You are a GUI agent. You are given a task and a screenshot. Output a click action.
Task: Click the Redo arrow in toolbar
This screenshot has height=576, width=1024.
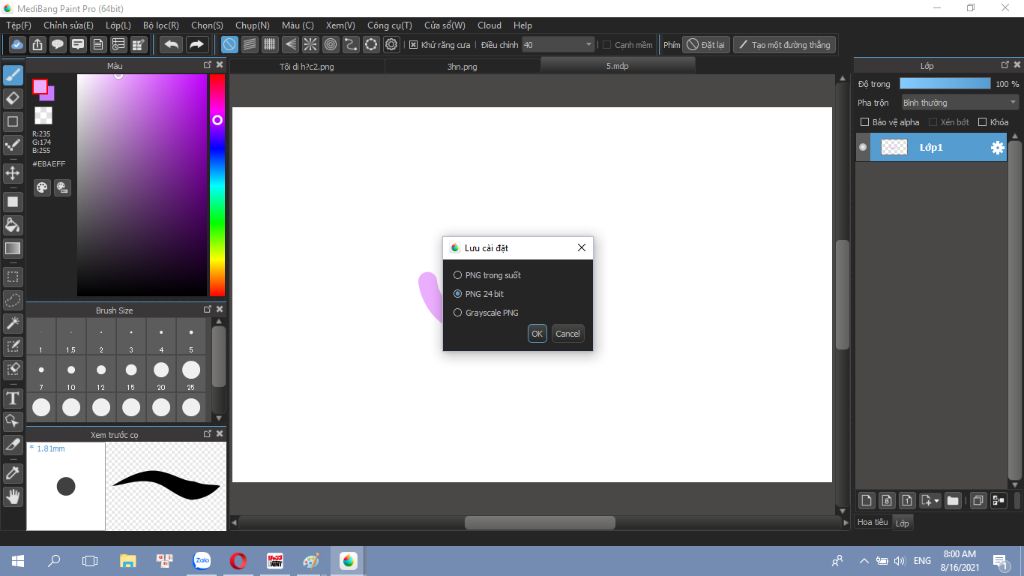[x=196, y=44]
